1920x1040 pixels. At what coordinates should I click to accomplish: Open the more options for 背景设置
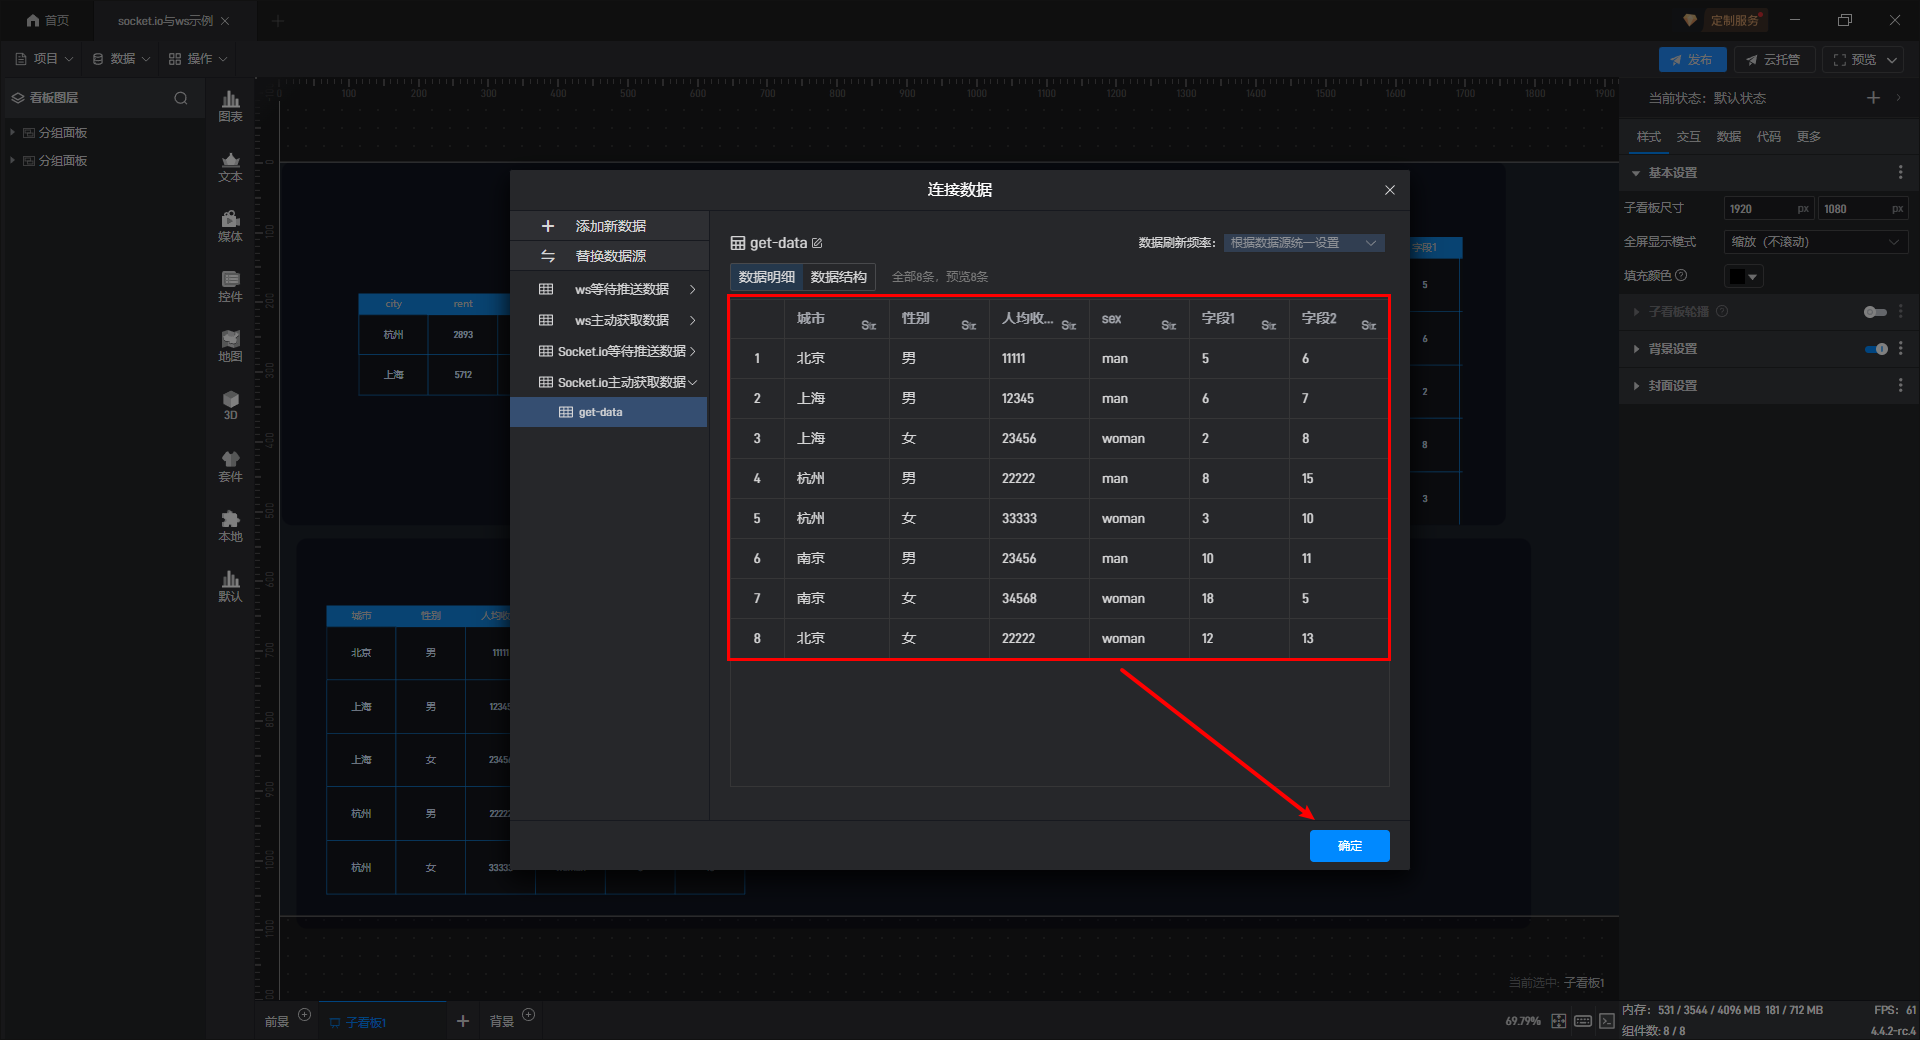(1900, 349)
